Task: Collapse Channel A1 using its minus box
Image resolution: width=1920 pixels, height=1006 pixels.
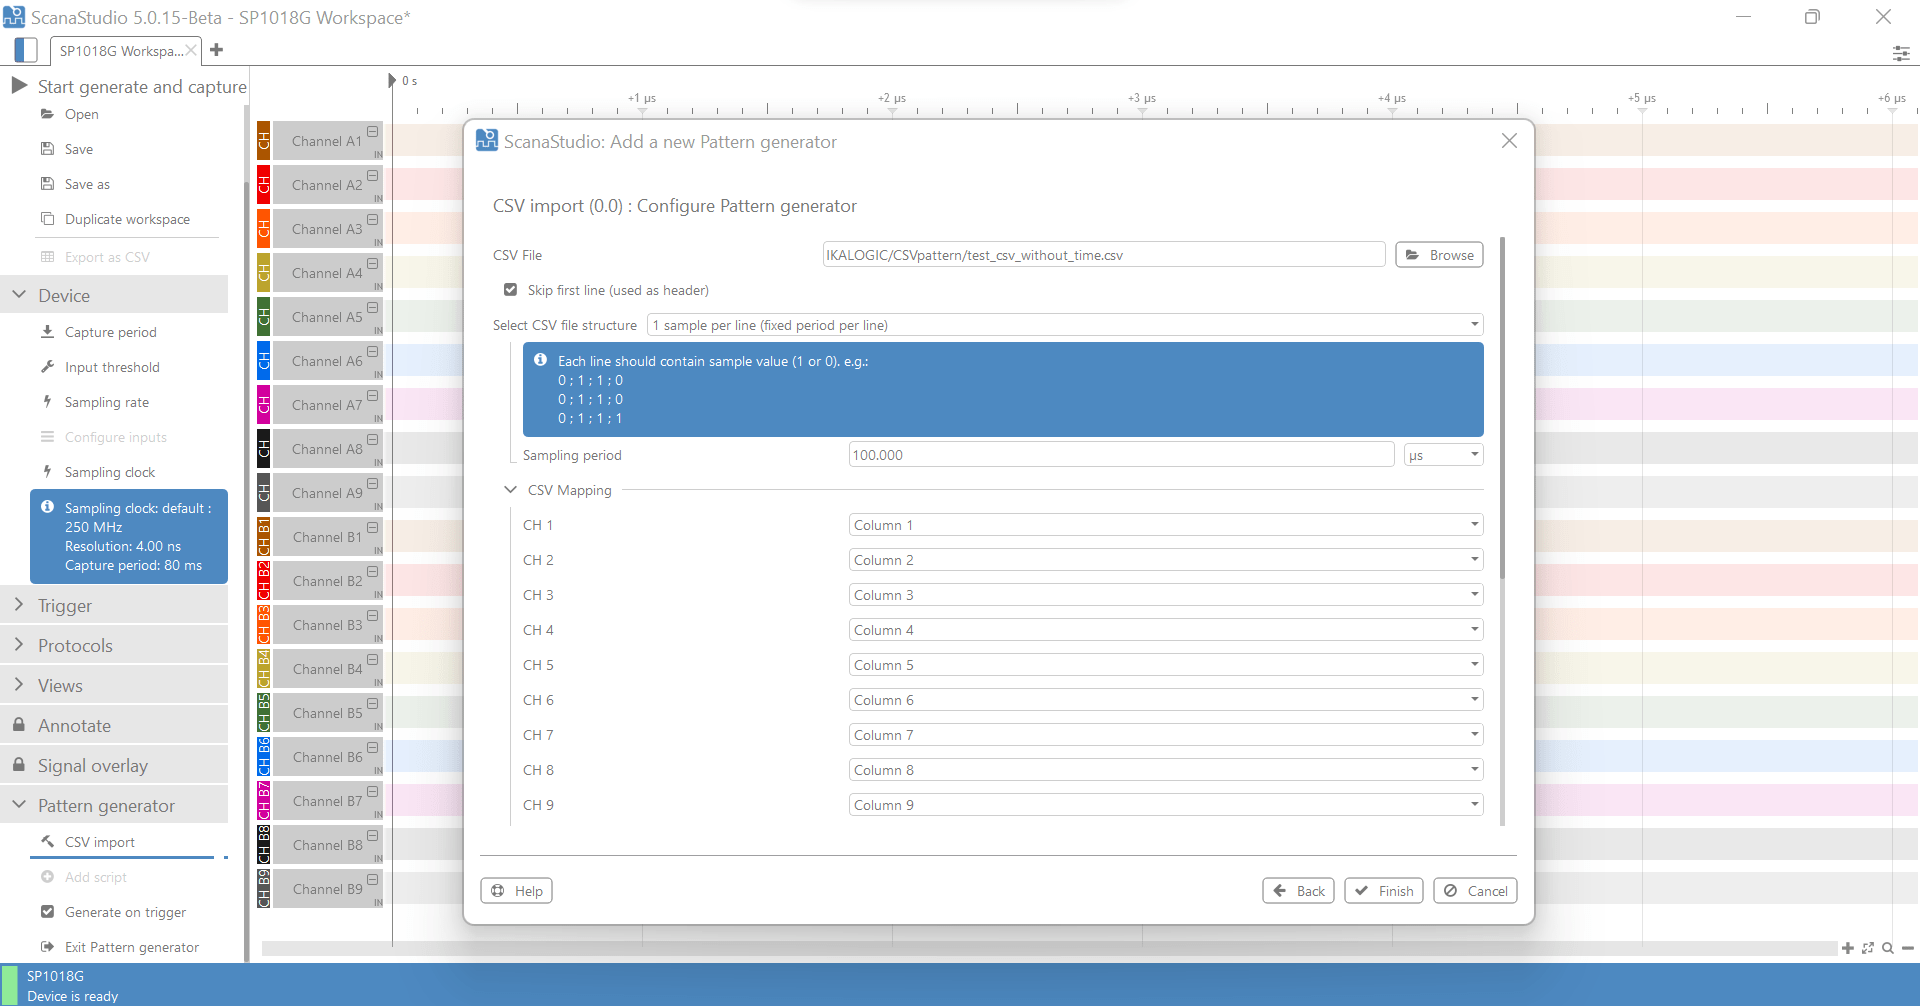Action: point(372,132)
